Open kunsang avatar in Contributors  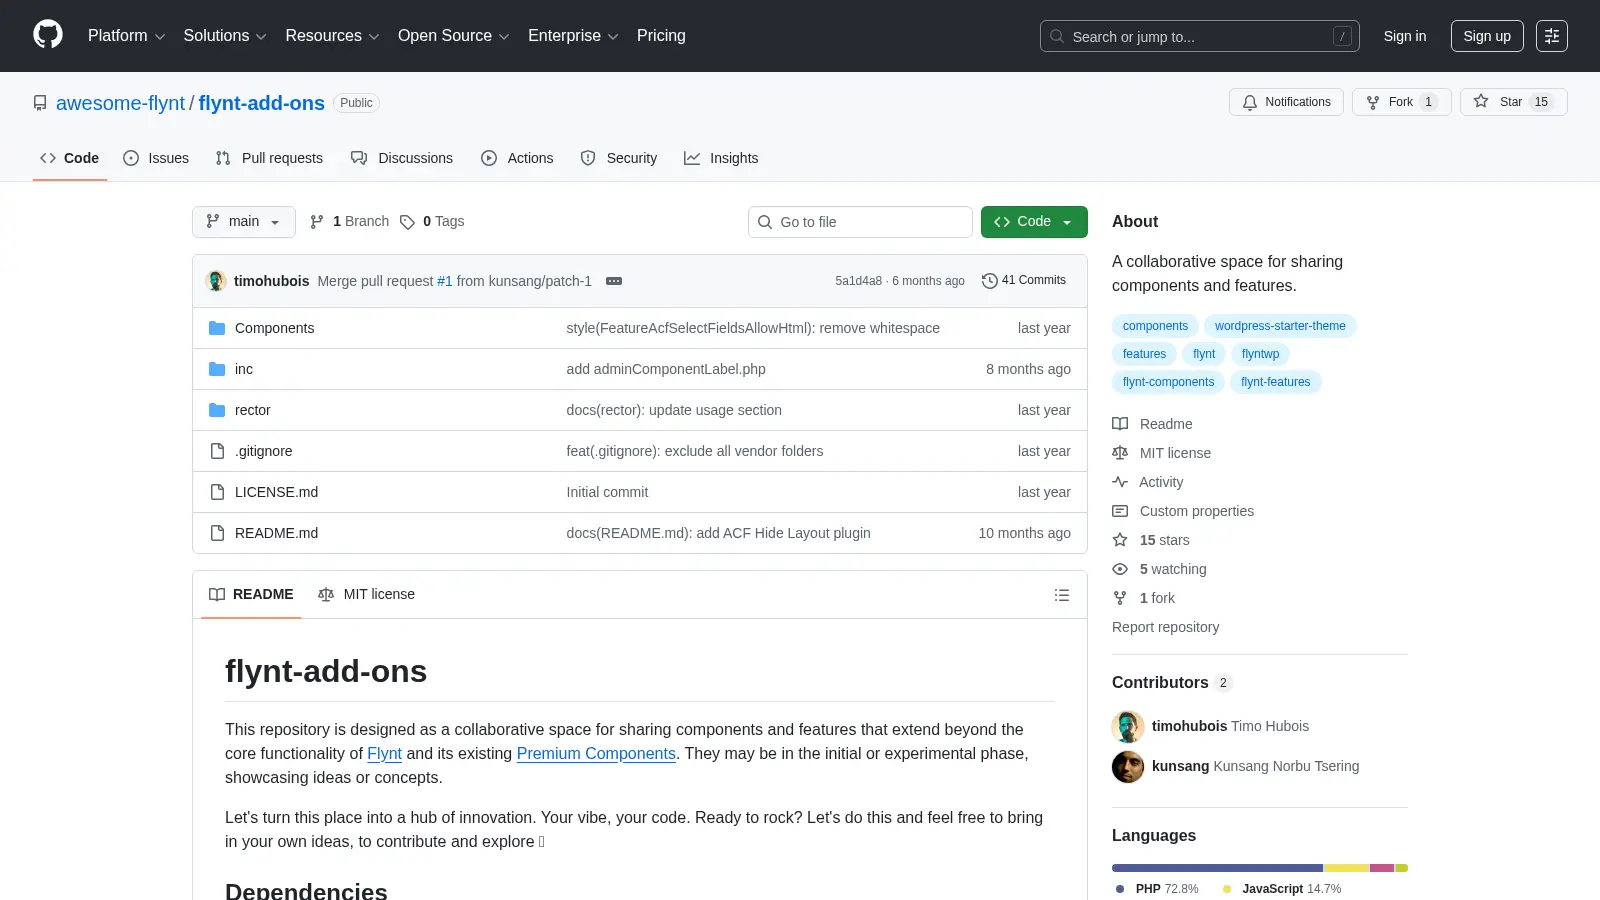coord(1128,766)
